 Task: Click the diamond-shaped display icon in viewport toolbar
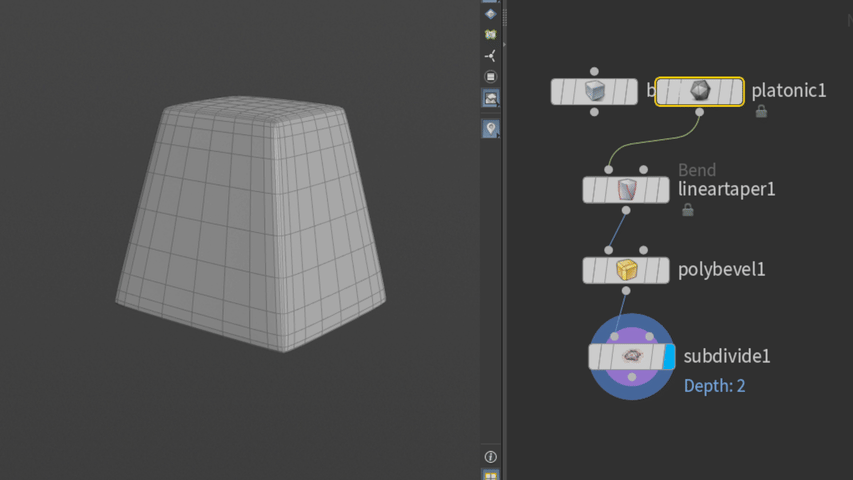(x=490, y=14)
